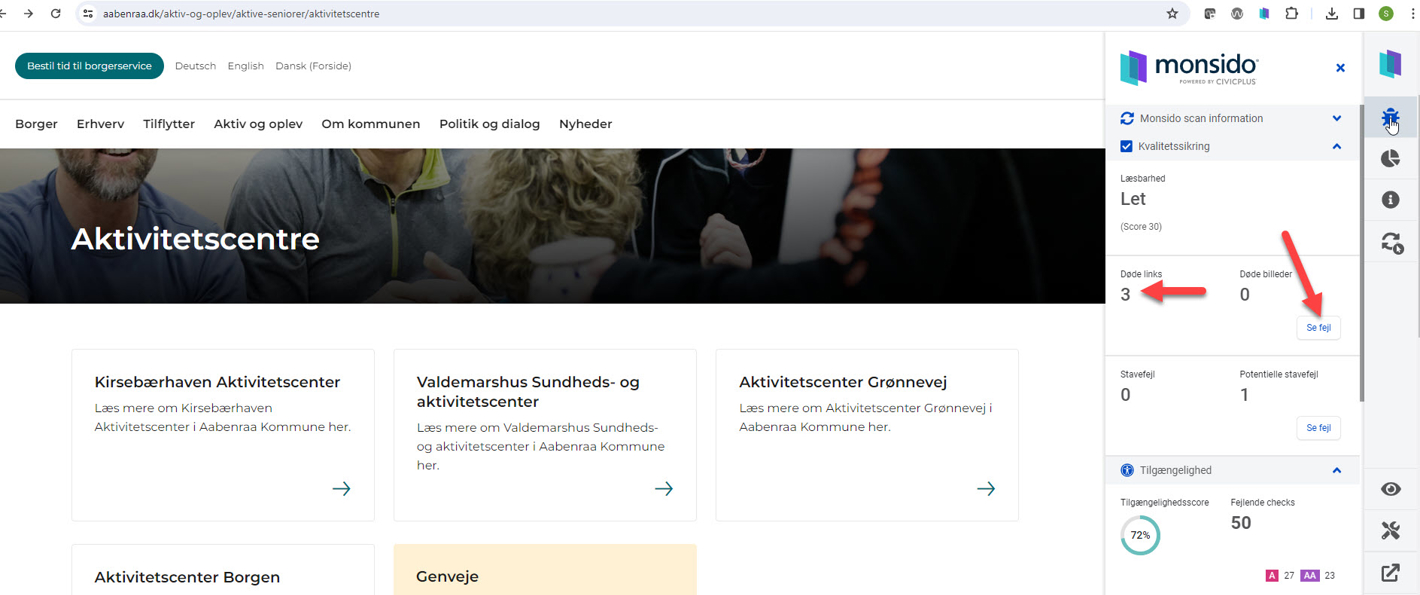Click the open in new window icon
Image resolution: width=1420 pixels, height=595 pixels.
(1390, 573)
